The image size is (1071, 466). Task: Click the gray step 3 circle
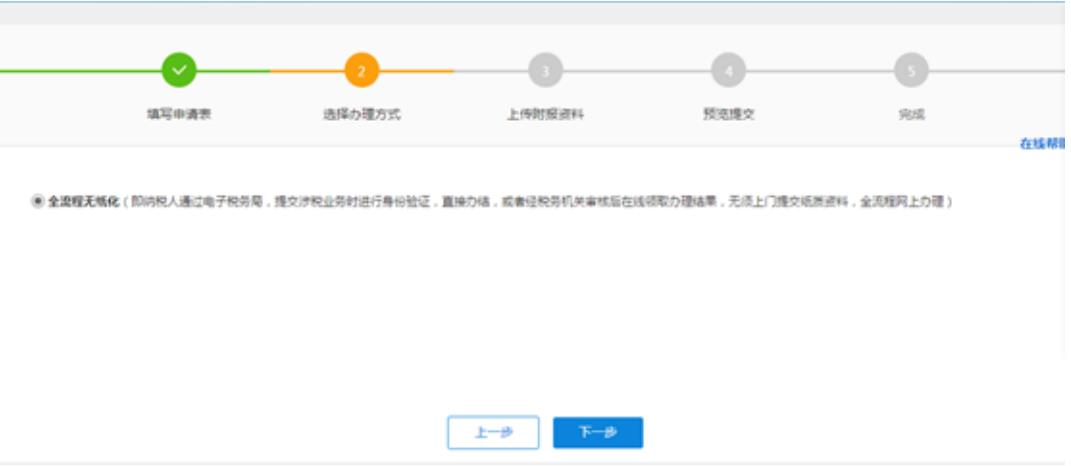click(545, 71)
